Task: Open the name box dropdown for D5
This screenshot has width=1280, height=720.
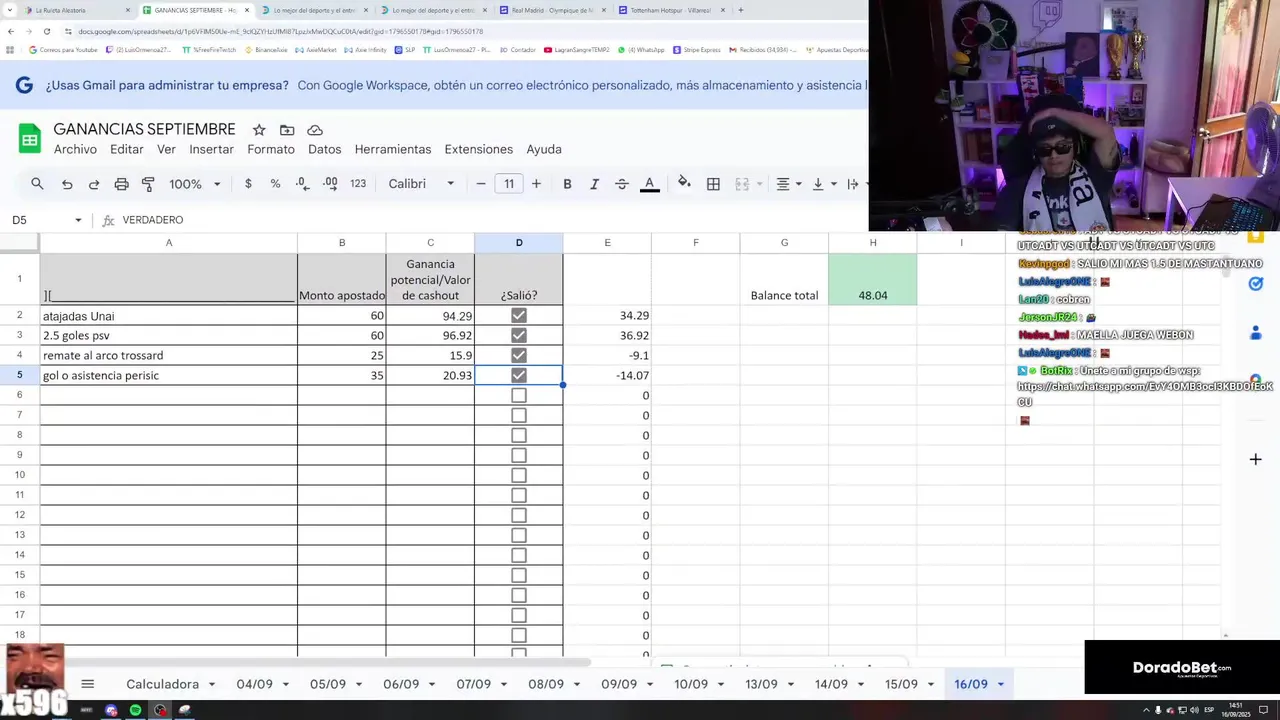Action: (x=78, y=220)
